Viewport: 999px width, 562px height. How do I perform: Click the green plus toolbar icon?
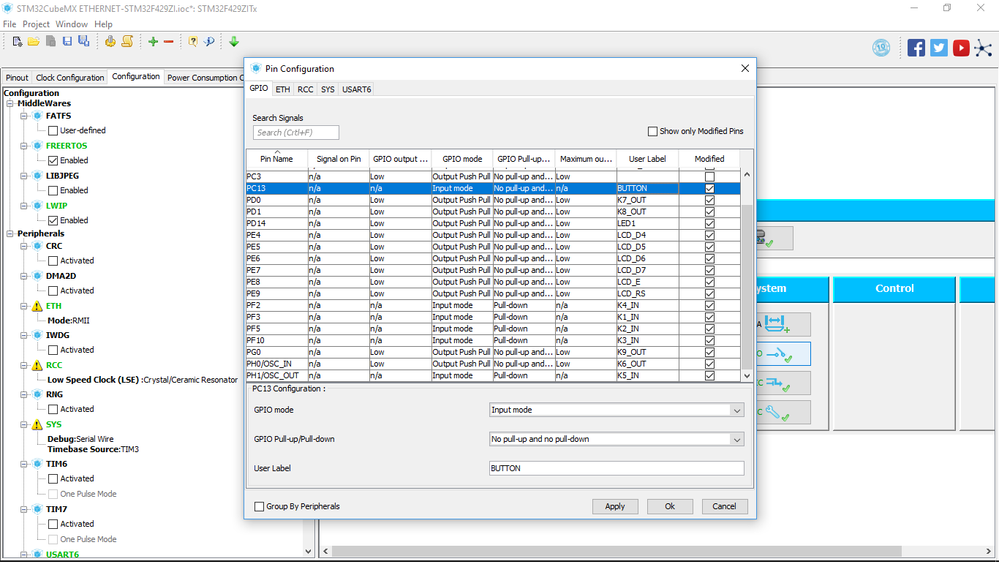click(x=153, y=41)
